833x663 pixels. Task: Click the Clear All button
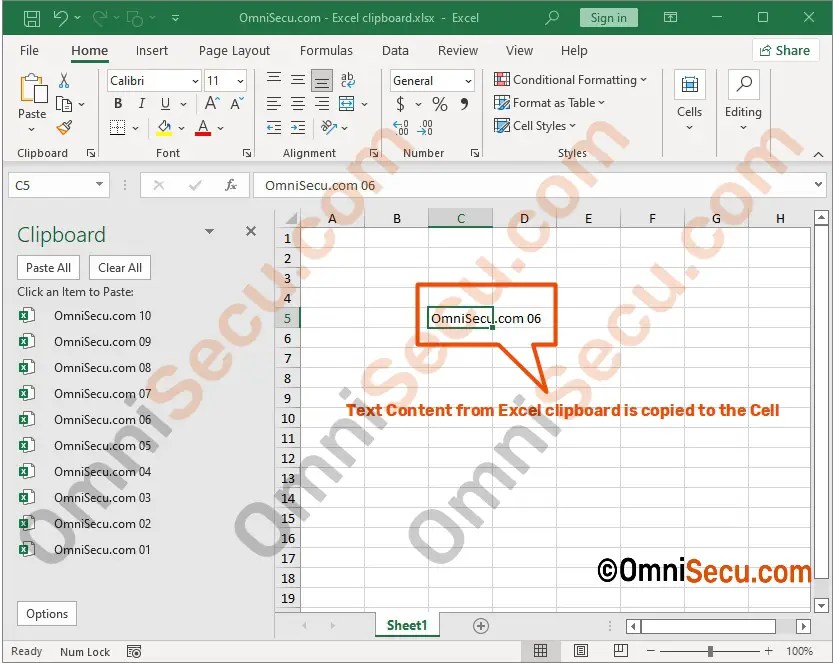(120, 268)
